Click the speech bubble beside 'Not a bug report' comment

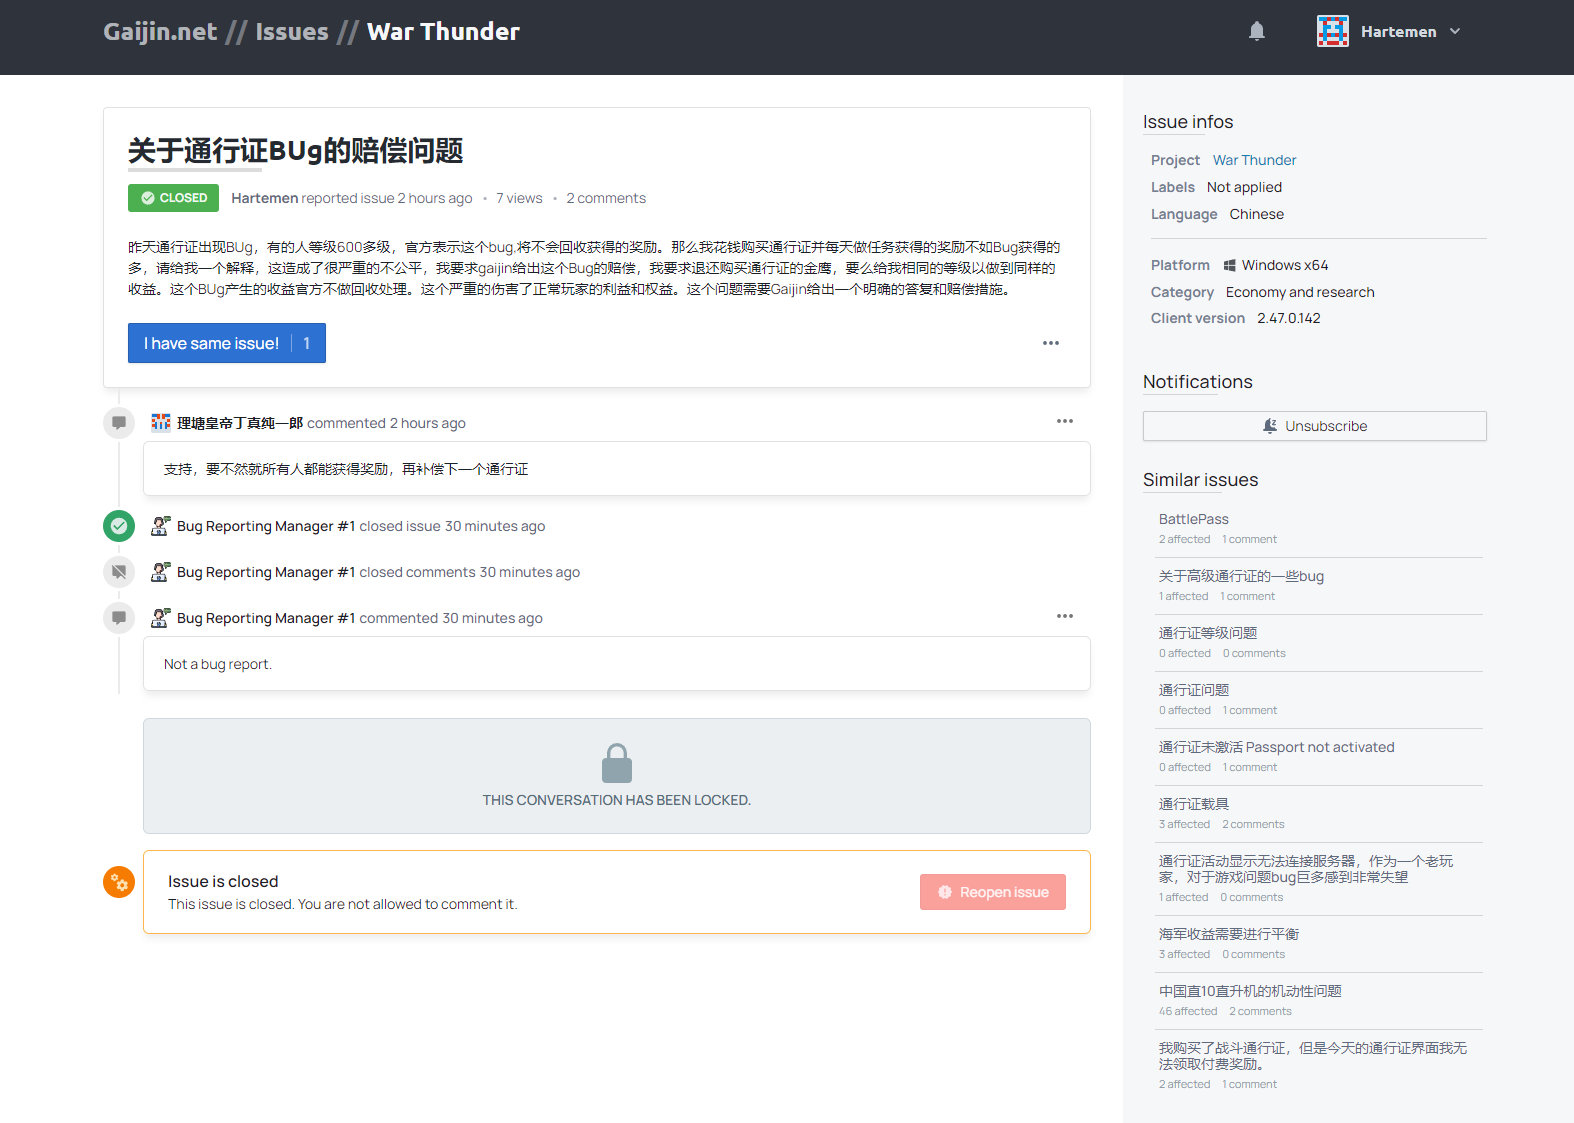119,618
